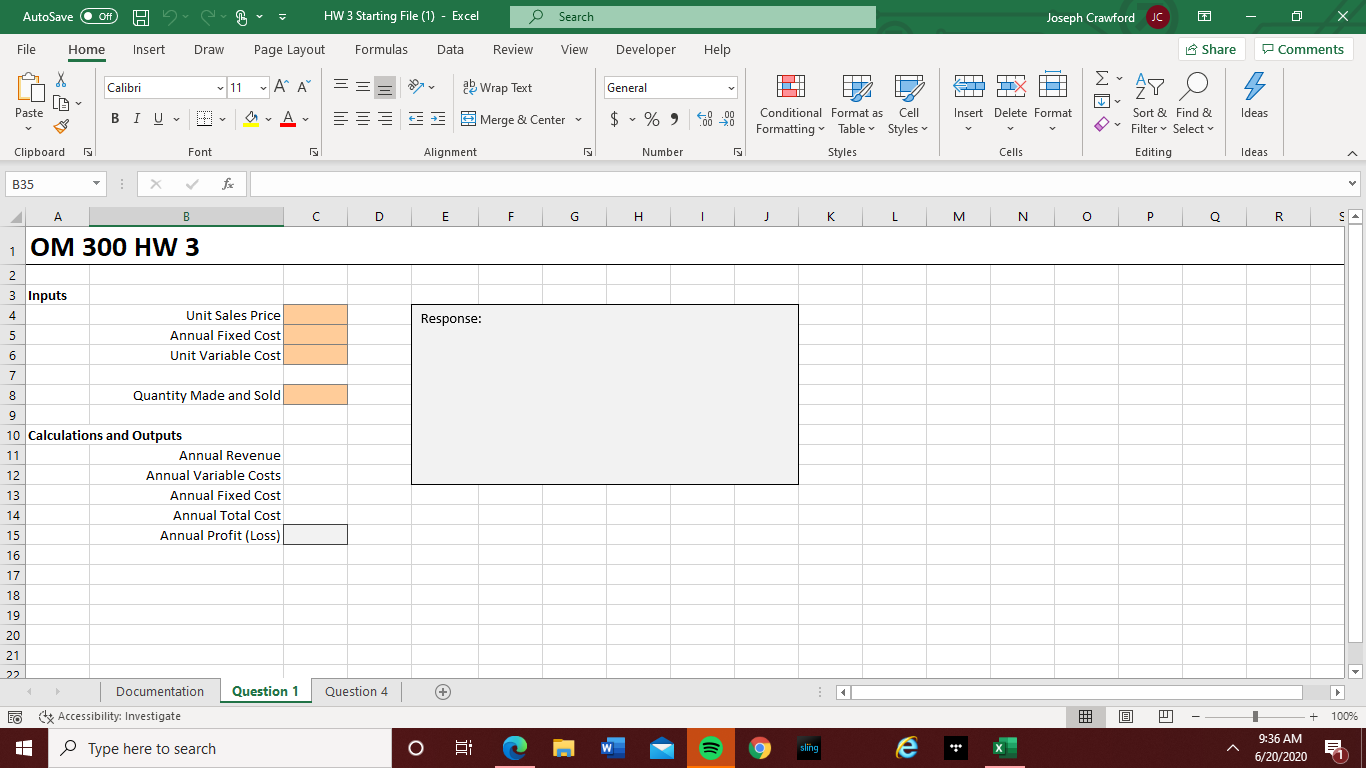Toggle Underline formatting
Screen dimensions: 1366x768
157,119
